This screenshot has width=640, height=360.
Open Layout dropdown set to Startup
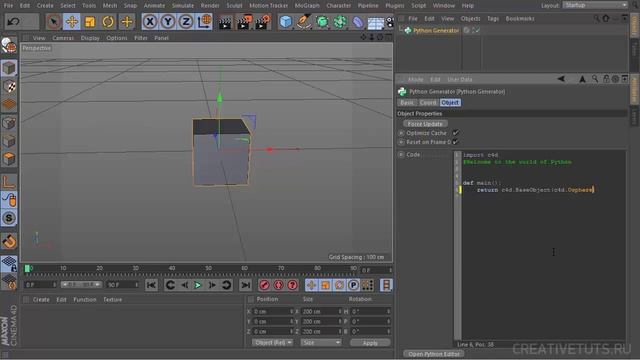pos(595,5)
